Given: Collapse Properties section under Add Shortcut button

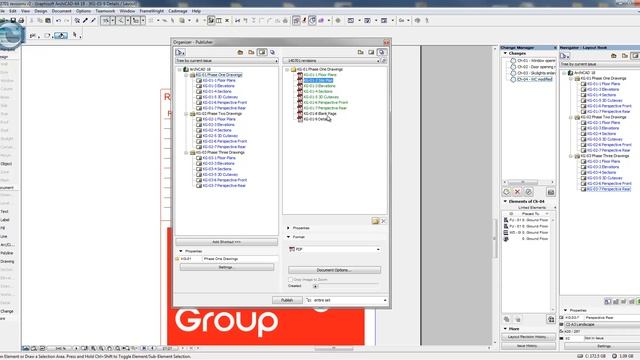Looking at the screenshot, I should [x=181, y=251].
